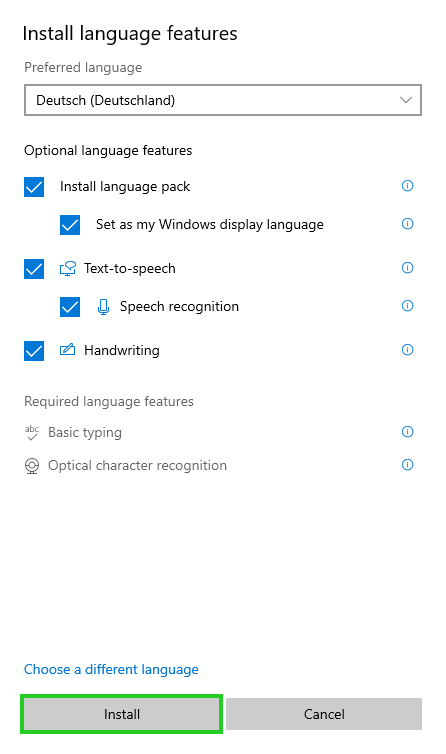Untick the Handwriting checkbox
446x754 pixels.
(34, 351)
